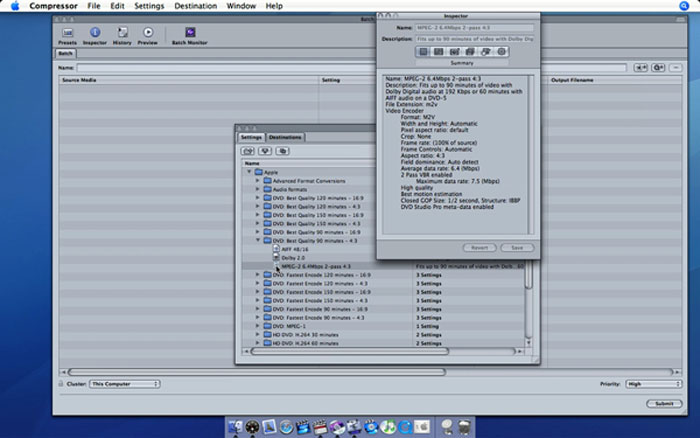
Task: Expand HD DVD: H.264 30 minutes folder
Action: 258,334
